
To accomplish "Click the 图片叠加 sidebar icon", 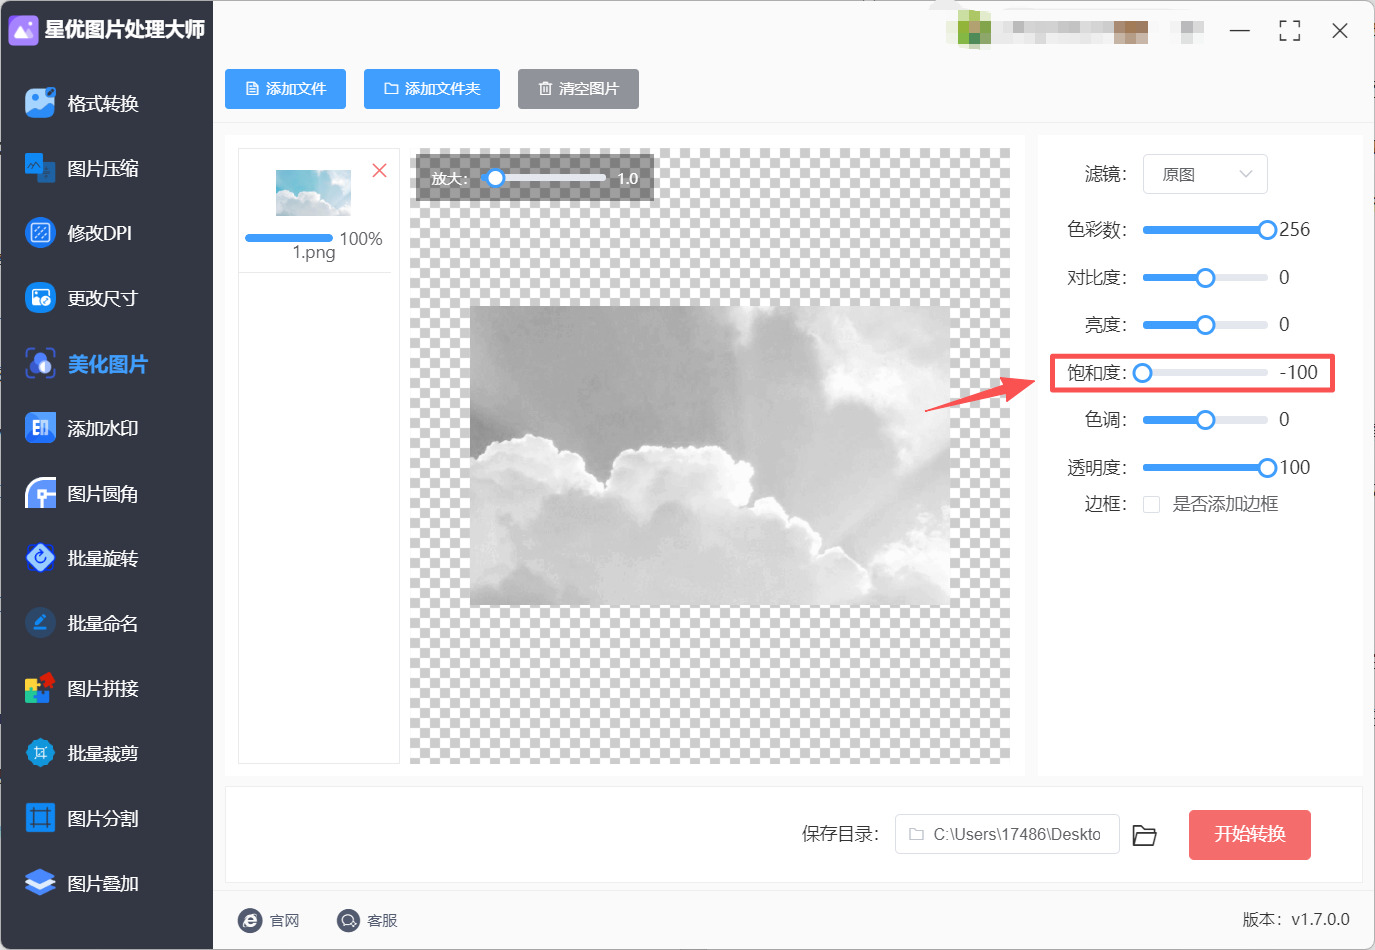I will point(40,883).
